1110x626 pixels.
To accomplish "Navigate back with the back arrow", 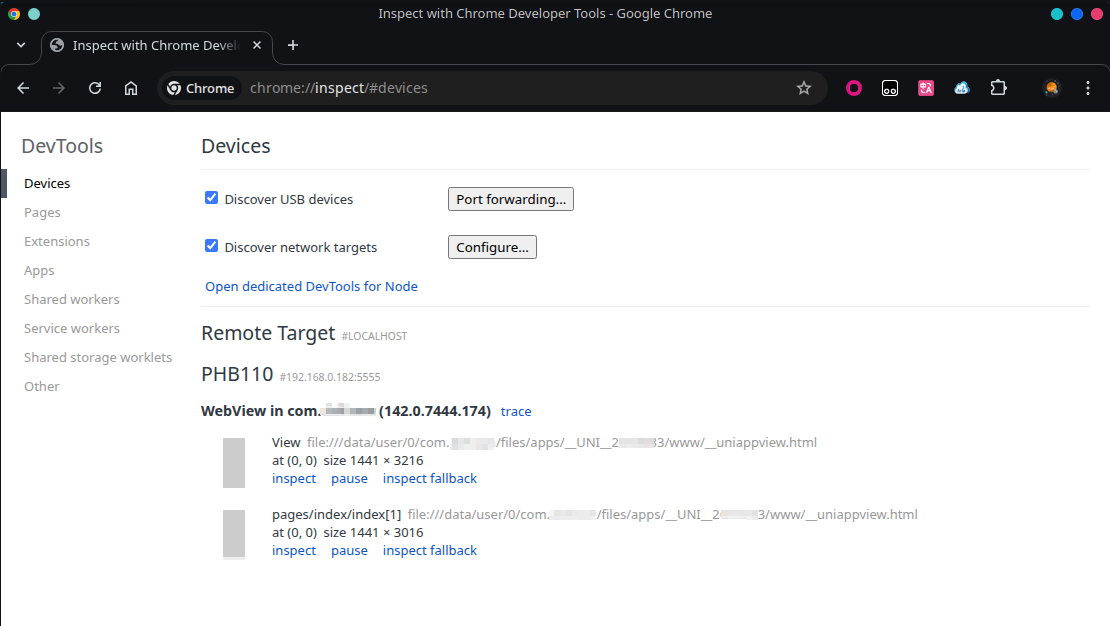I will coord(24,88).
